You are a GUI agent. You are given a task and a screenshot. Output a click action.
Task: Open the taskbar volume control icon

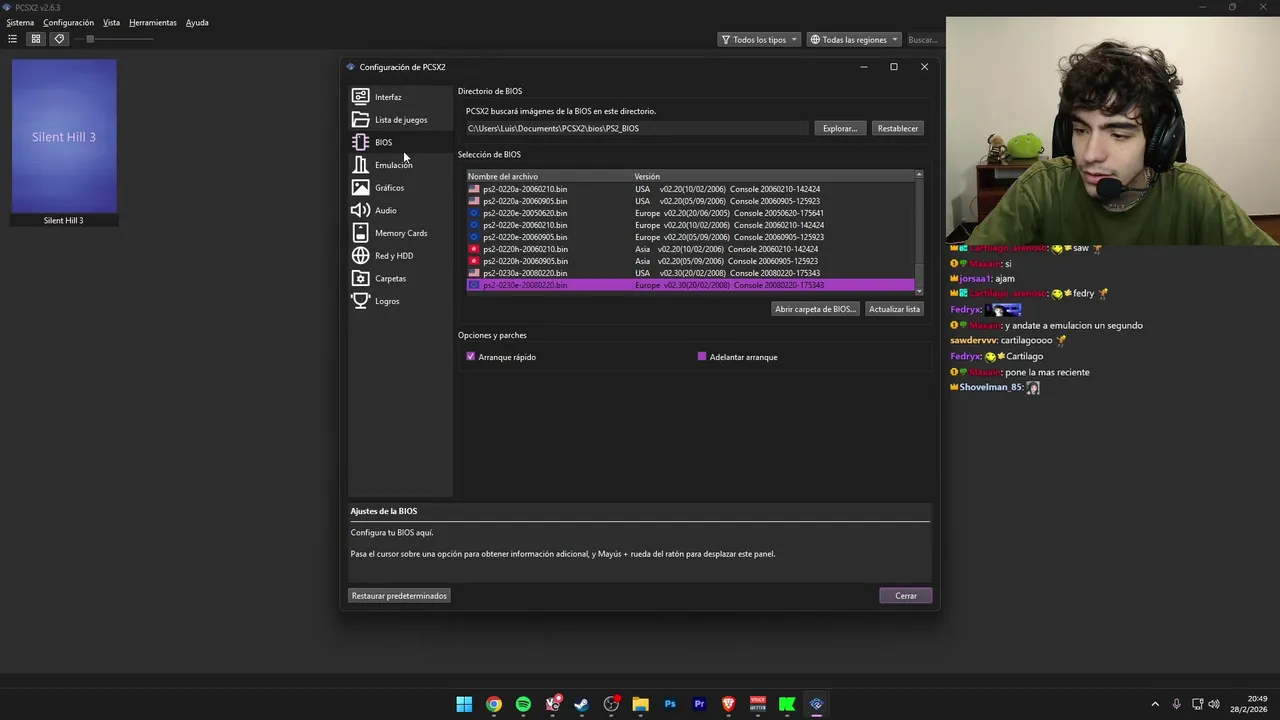[x=1214, y=704]
